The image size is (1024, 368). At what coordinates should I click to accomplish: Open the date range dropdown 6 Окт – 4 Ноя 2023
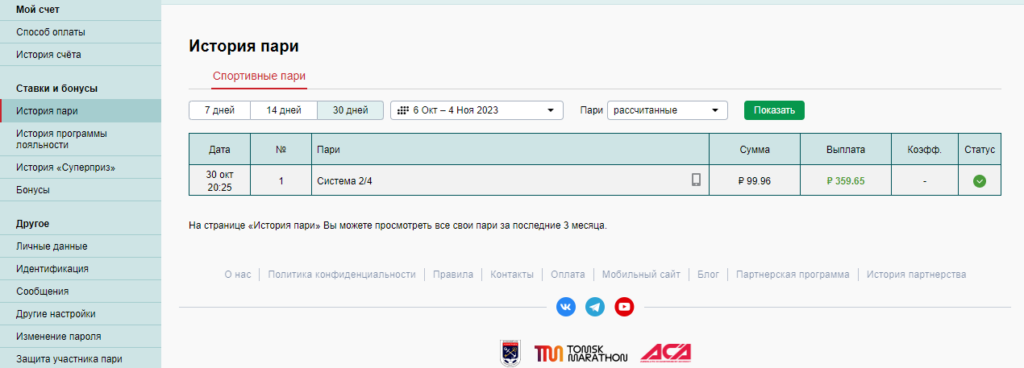click(477, 110)
